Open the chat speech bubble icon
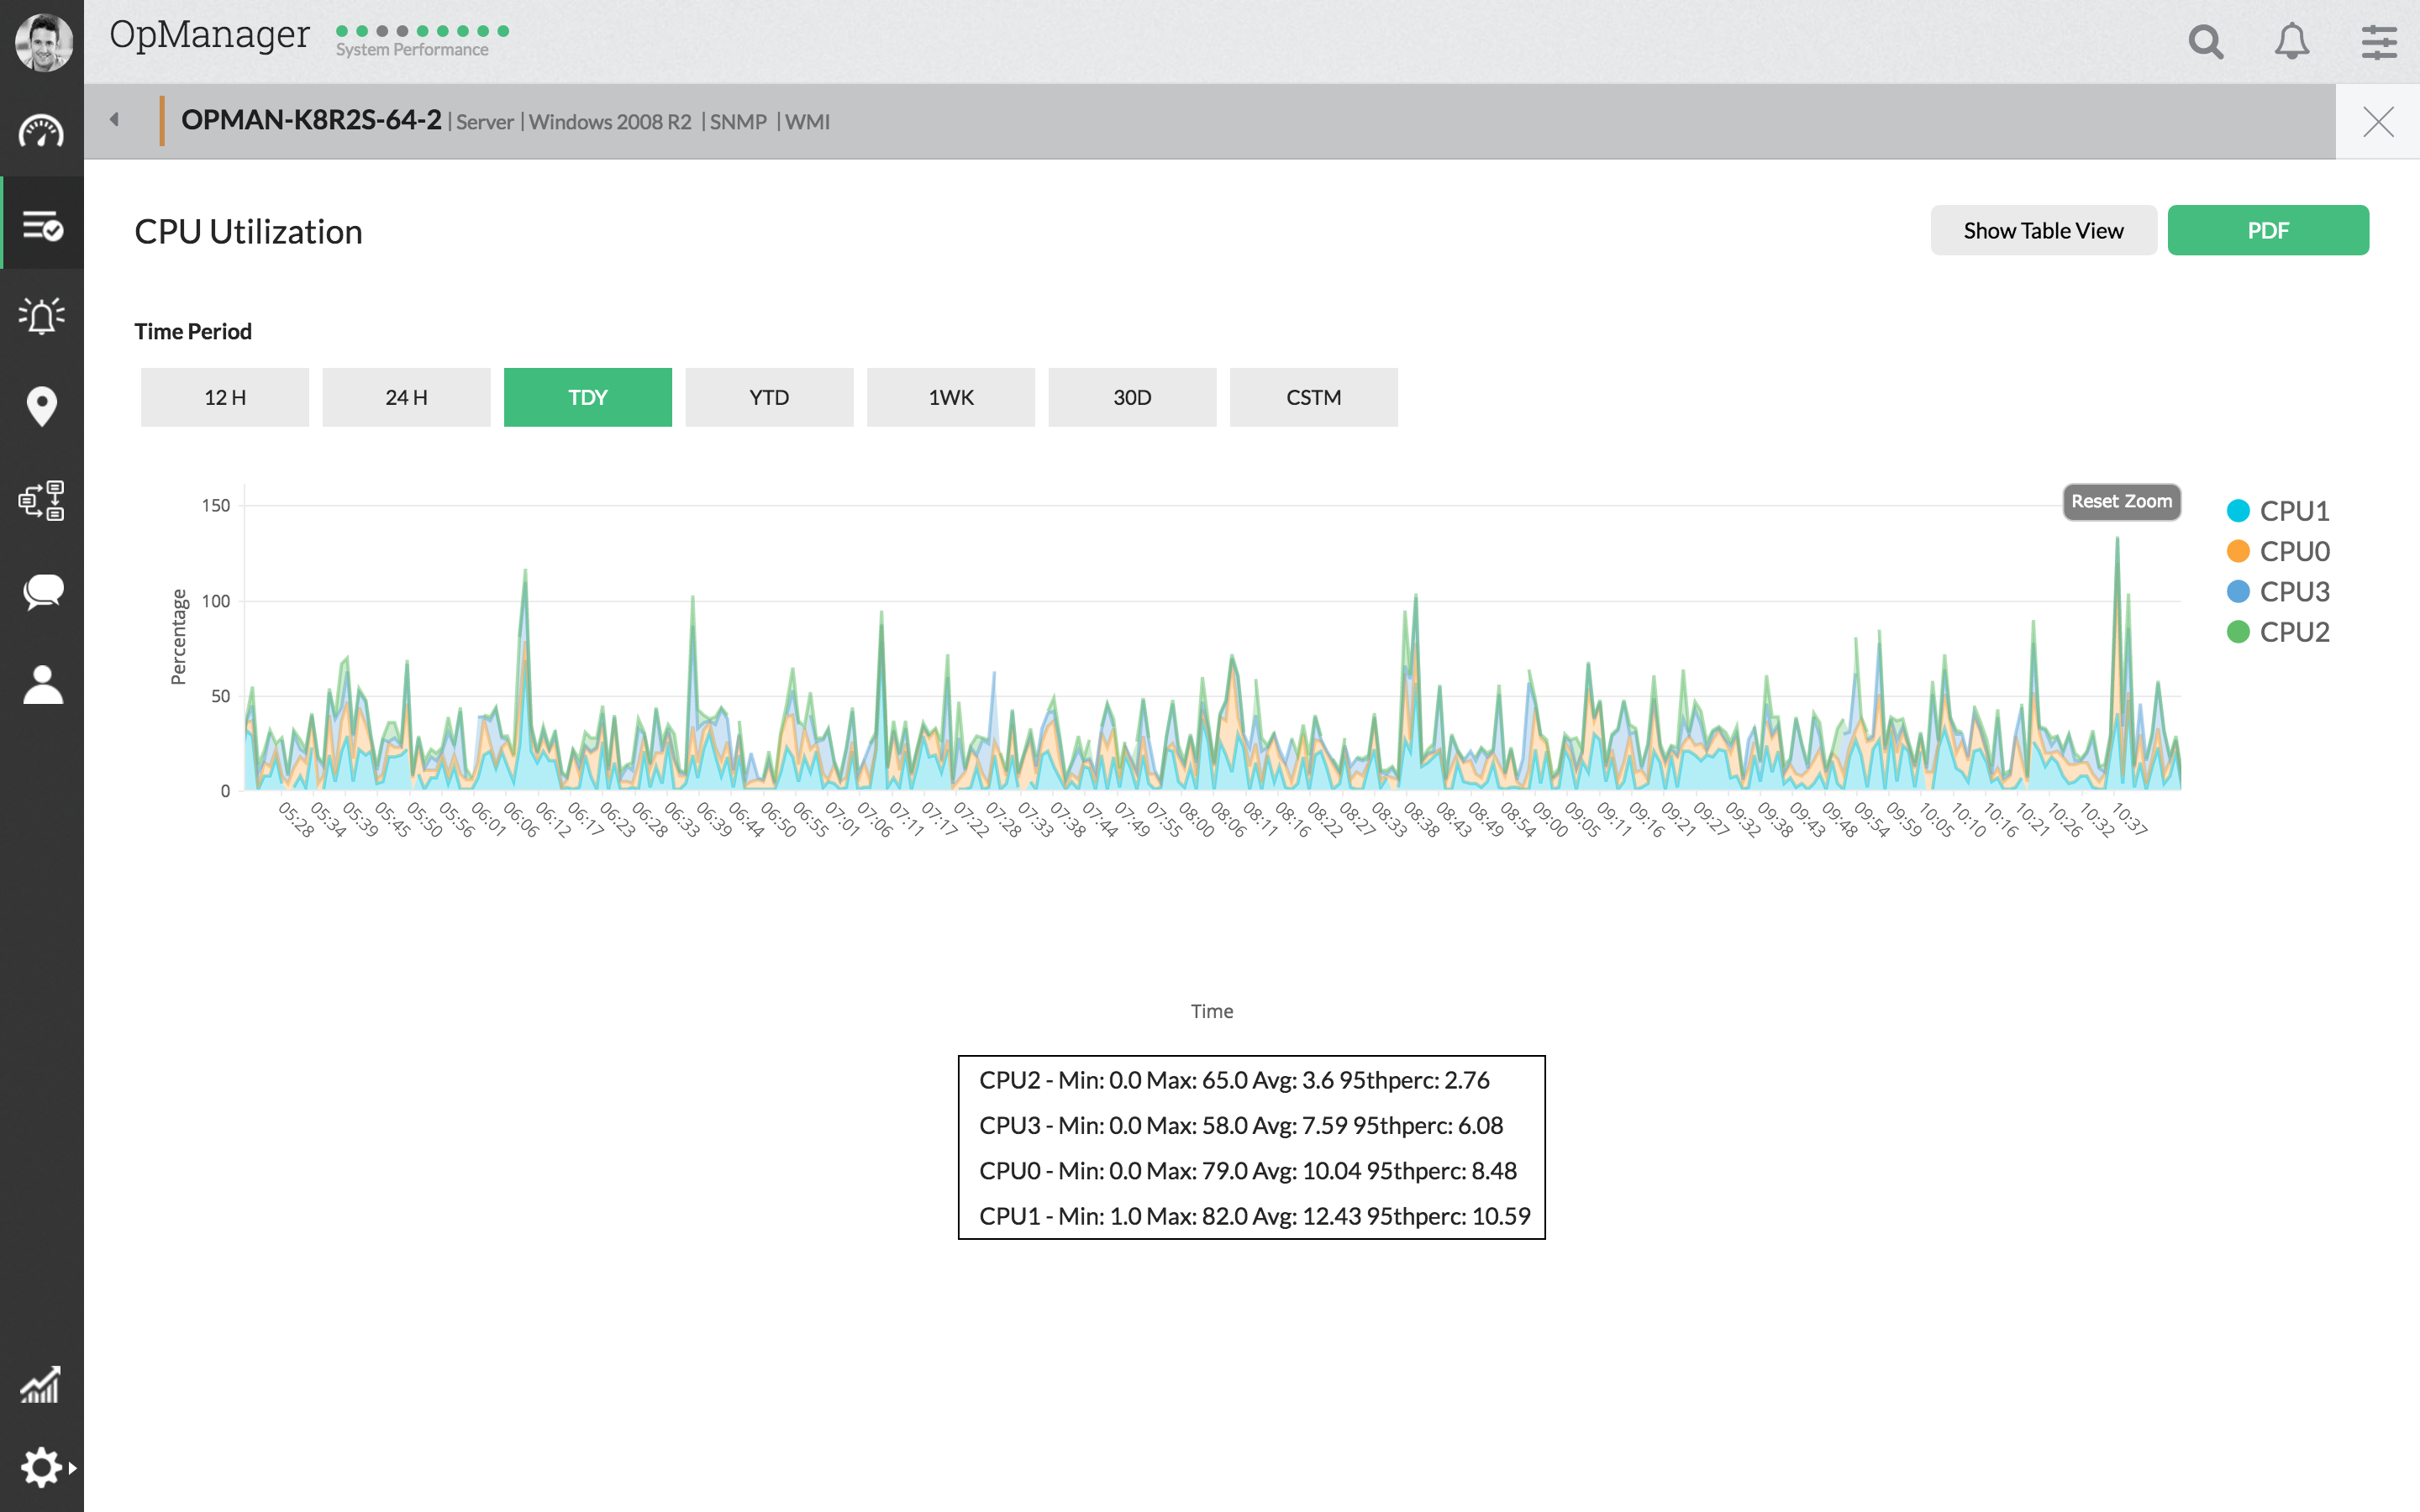The height and width of the screenshot is (1512, 2420). point(41,592)
